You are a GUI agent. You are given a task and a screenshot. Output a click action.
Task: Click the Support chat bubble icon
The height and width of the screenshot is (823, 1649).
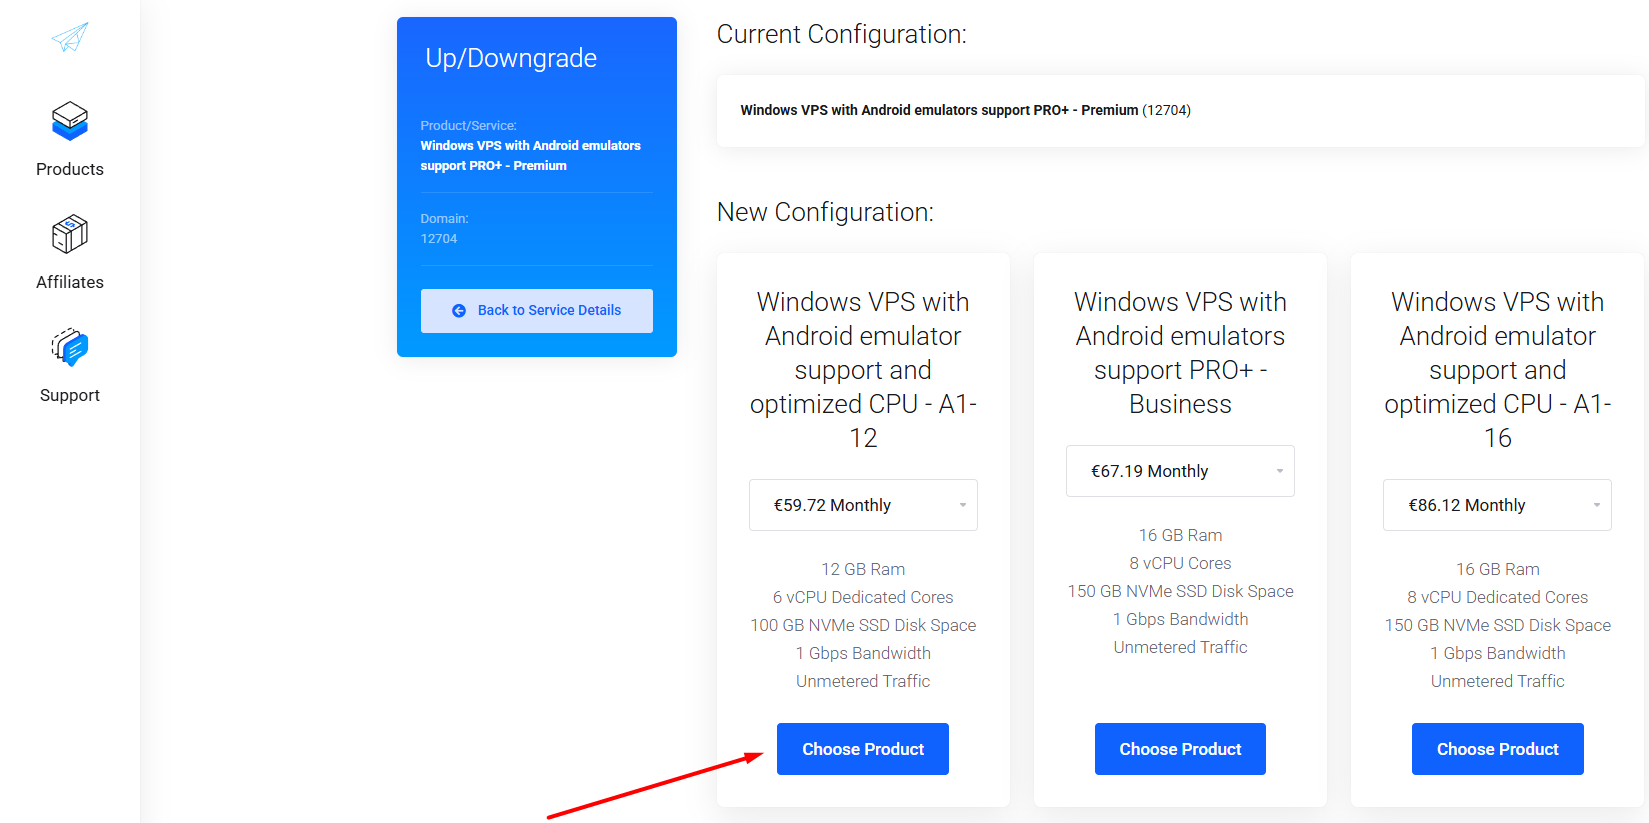pyautogui.click(x=70, y=348)
